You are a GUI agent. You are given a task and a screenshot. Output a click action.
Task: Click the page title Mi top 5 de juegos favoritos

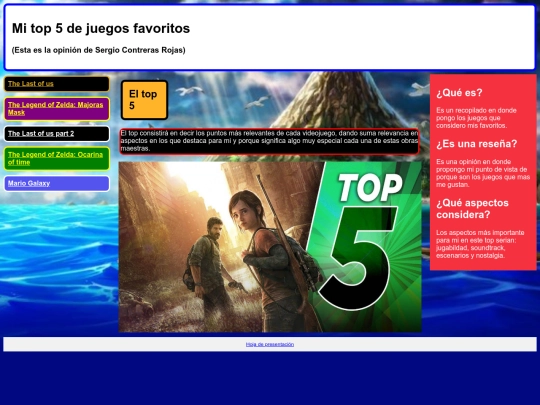click(101, 28)
